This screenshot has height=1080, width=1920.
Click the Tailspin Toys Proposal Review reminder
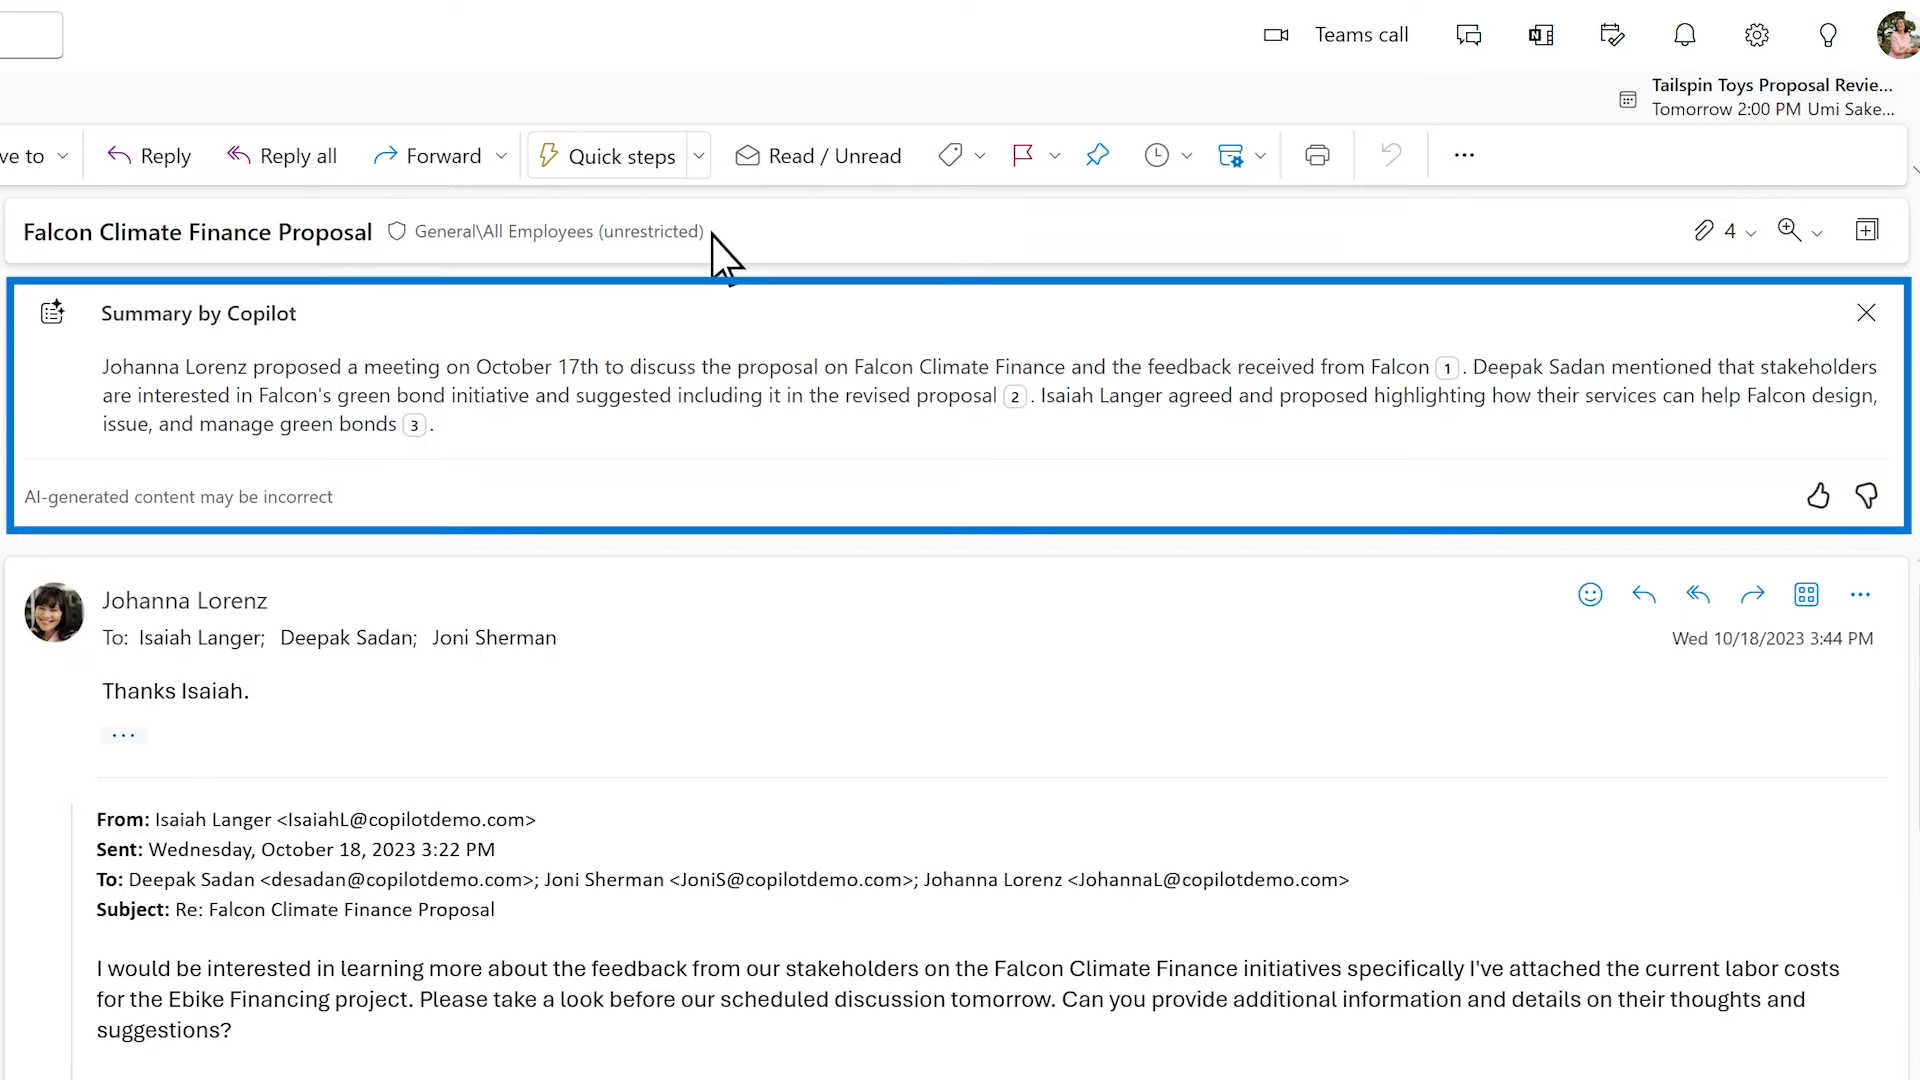1770,96
